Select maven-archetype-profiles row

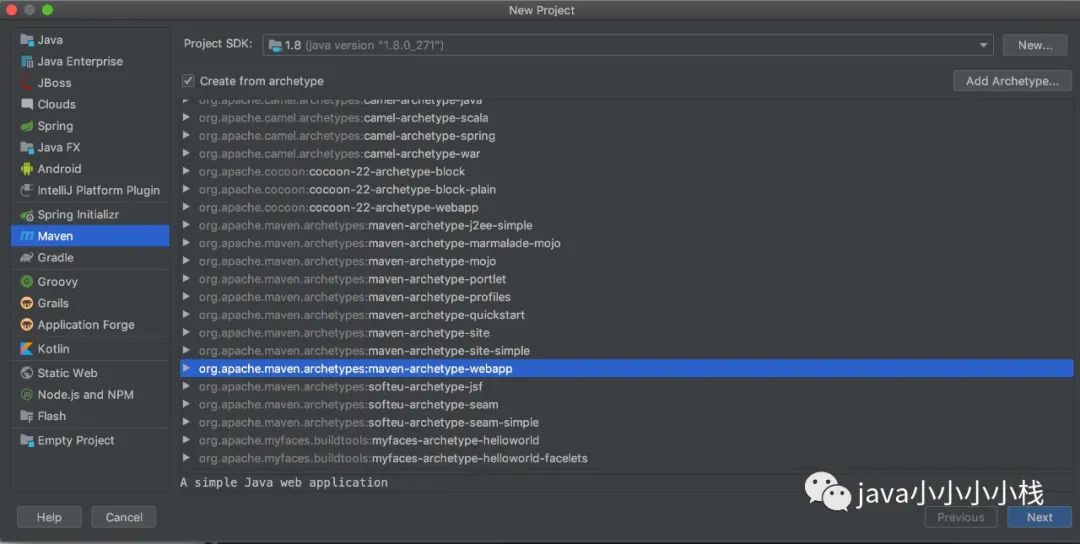pyautogui.click(x=627, y=297)
